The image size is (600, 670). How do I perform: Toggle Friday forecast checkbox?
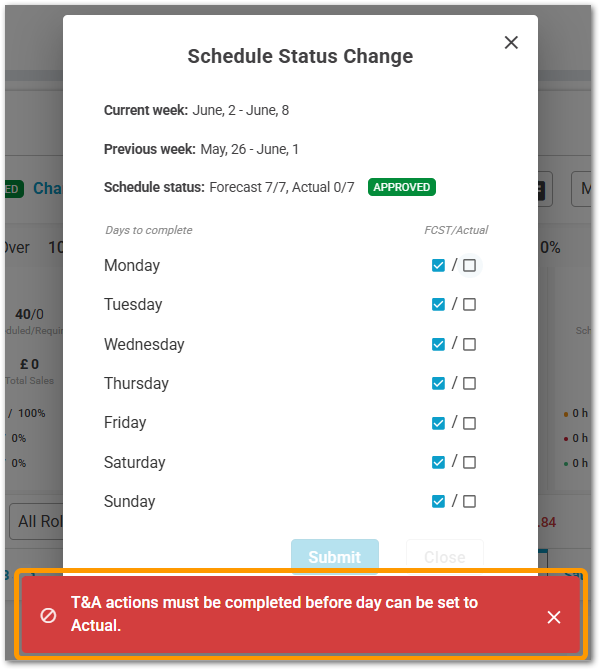438,423
